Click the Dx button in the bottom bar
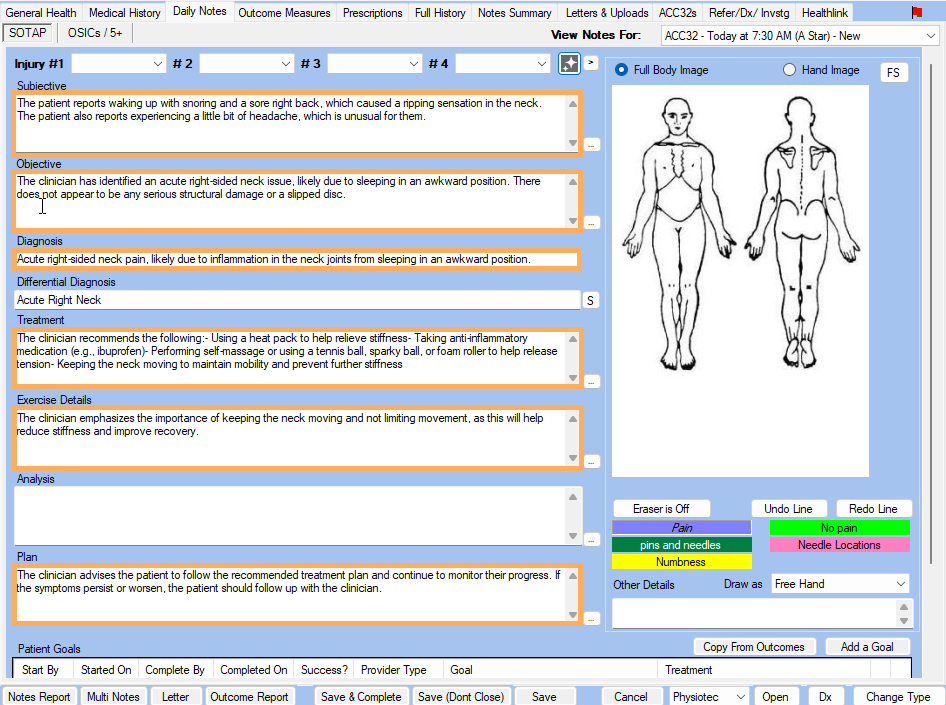 tap(825, 697)
